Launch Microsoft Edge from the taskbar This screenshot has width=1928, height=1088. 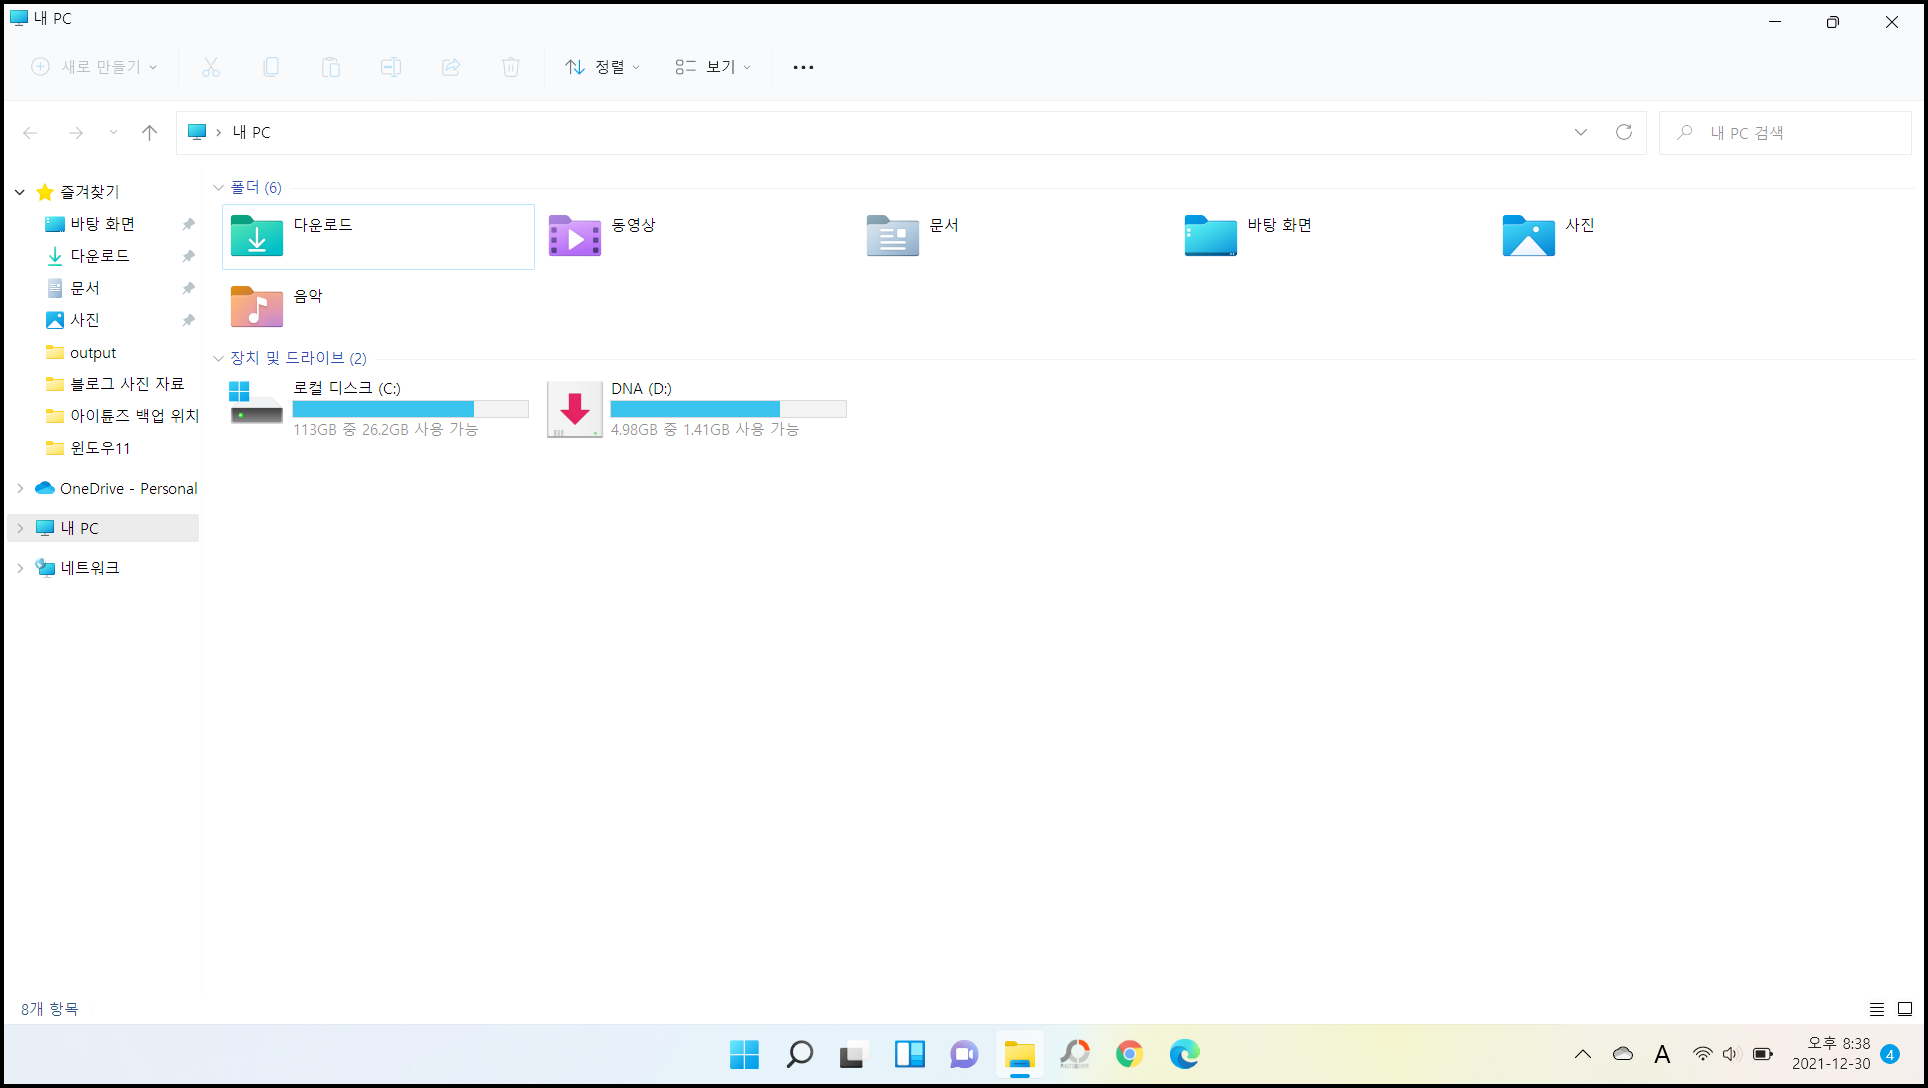1184,1054
